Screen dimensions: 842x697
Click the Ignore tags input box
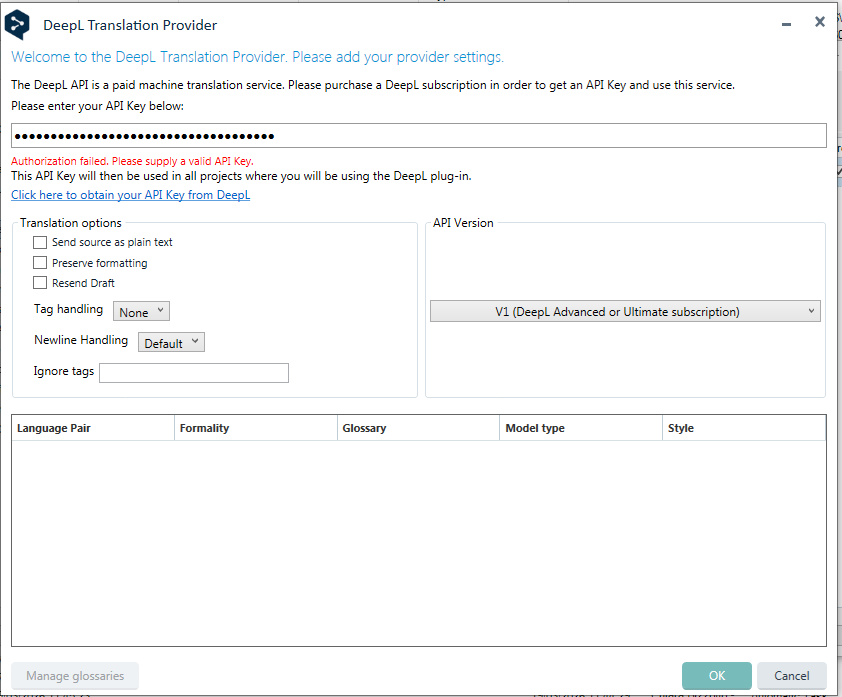(x=193, y=372)
